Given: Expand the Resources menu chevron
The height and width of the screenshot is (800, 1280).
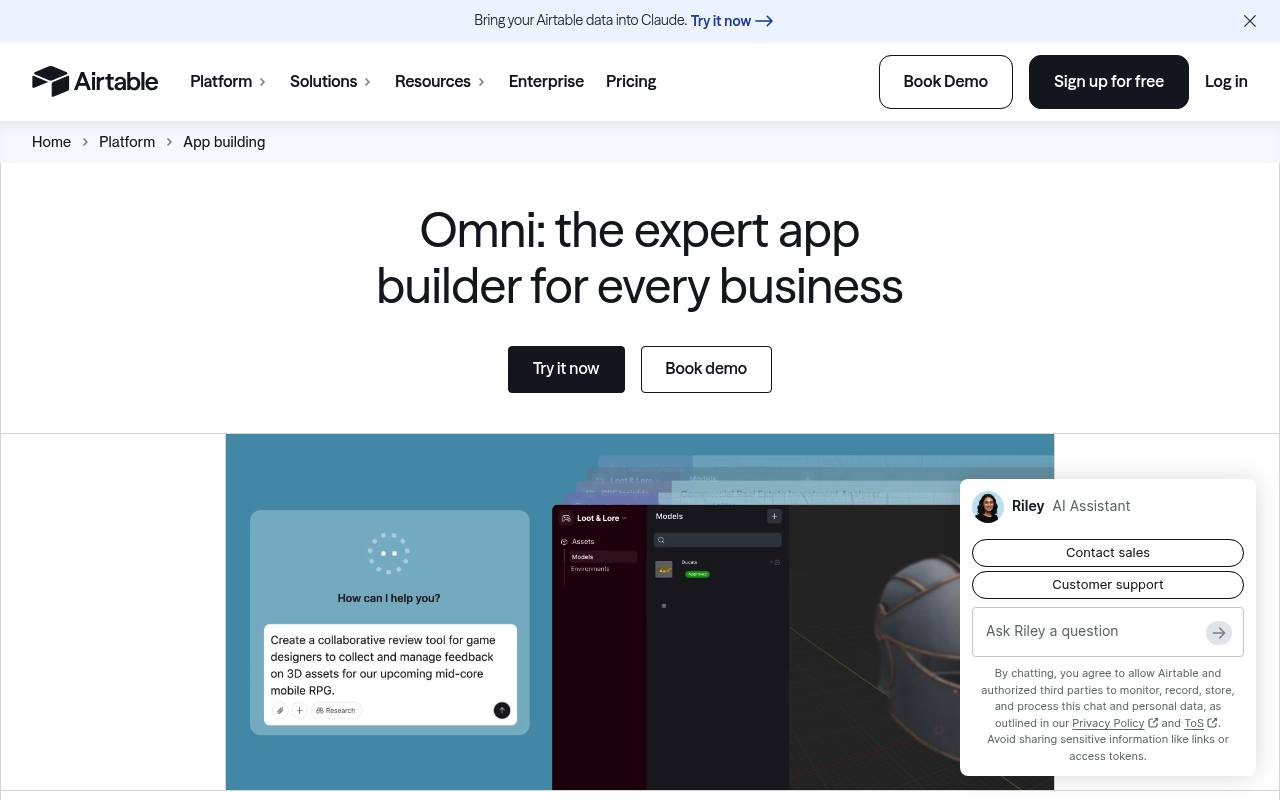Looking at the screenshot, I should tap(481, 82).
